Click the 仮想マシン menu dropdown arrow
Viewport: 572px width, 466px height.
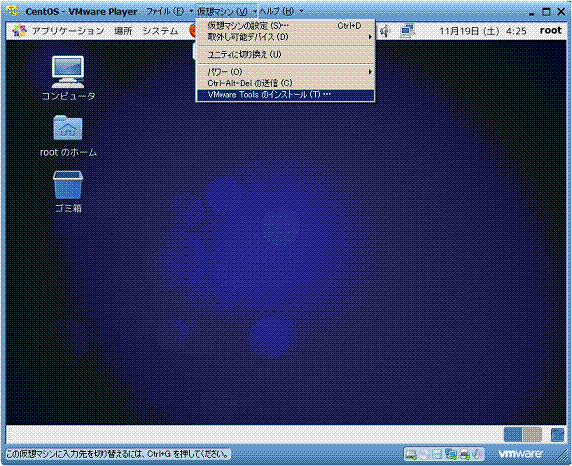click(x=254, y=12)
